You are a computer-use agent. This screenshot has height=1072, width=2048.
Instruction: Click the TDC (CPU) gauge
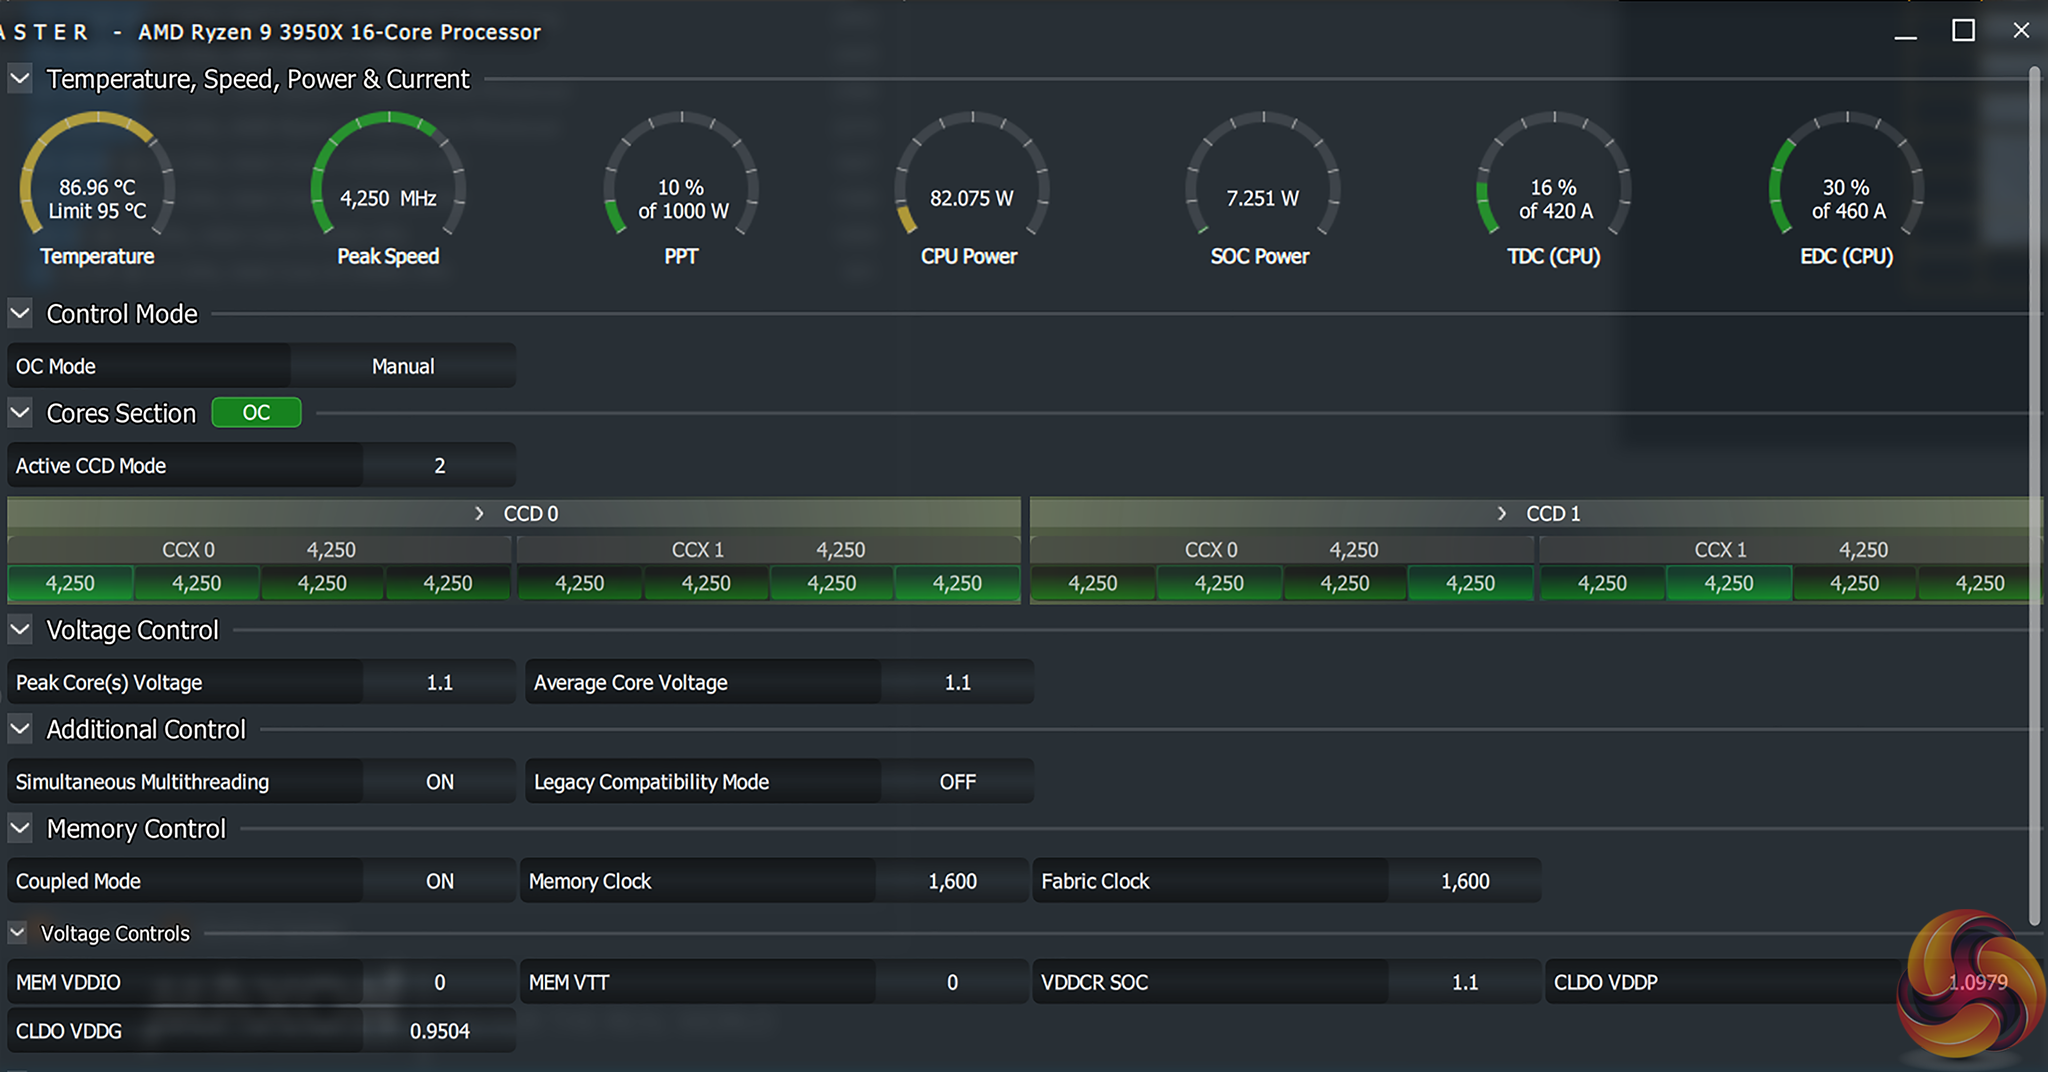pos(1554,180)
